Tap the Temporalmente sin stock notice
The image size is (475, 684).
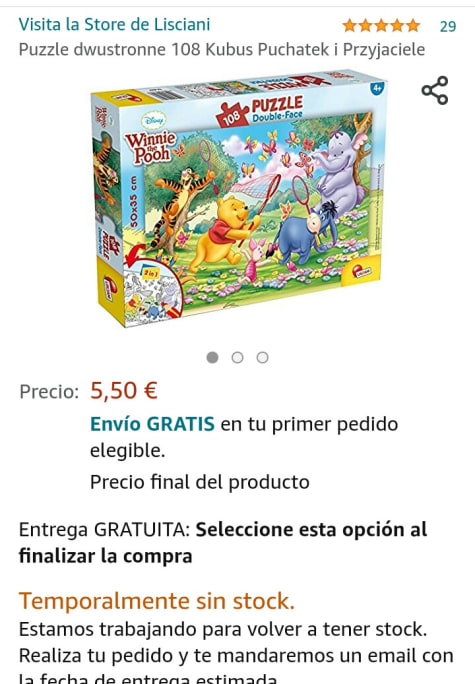tap(157, 601)
